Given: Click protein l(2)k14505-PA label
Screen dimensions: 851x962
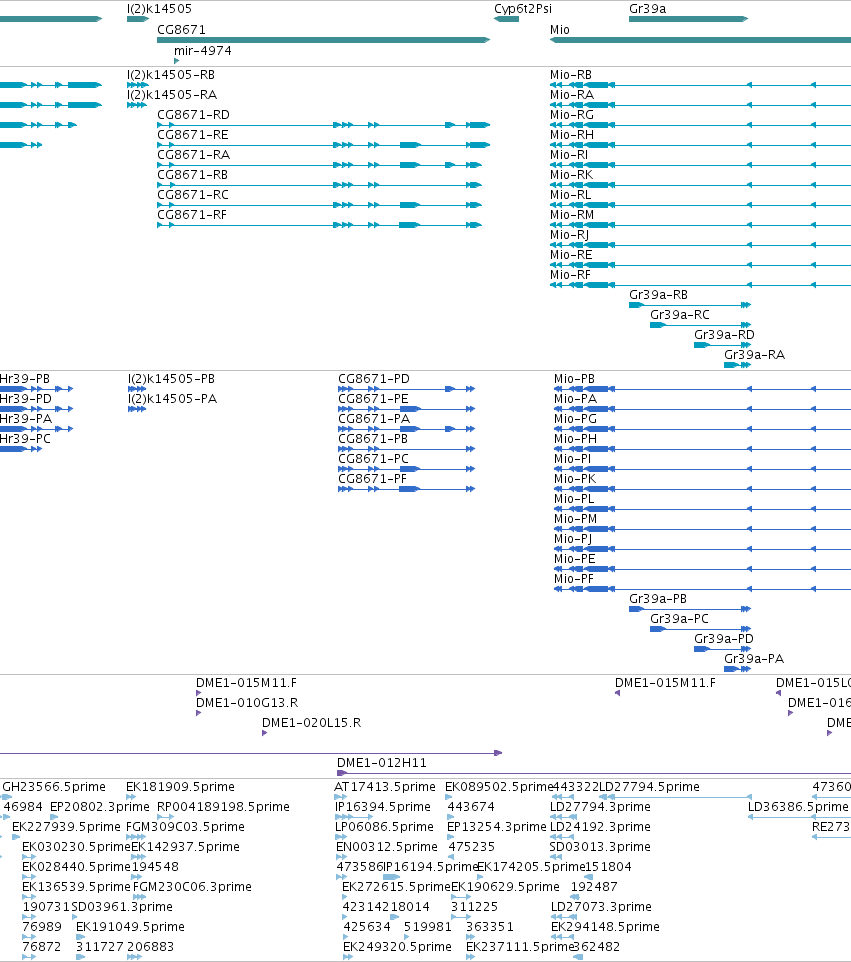Looking at the screenshot, I should (x=172, y=399).
